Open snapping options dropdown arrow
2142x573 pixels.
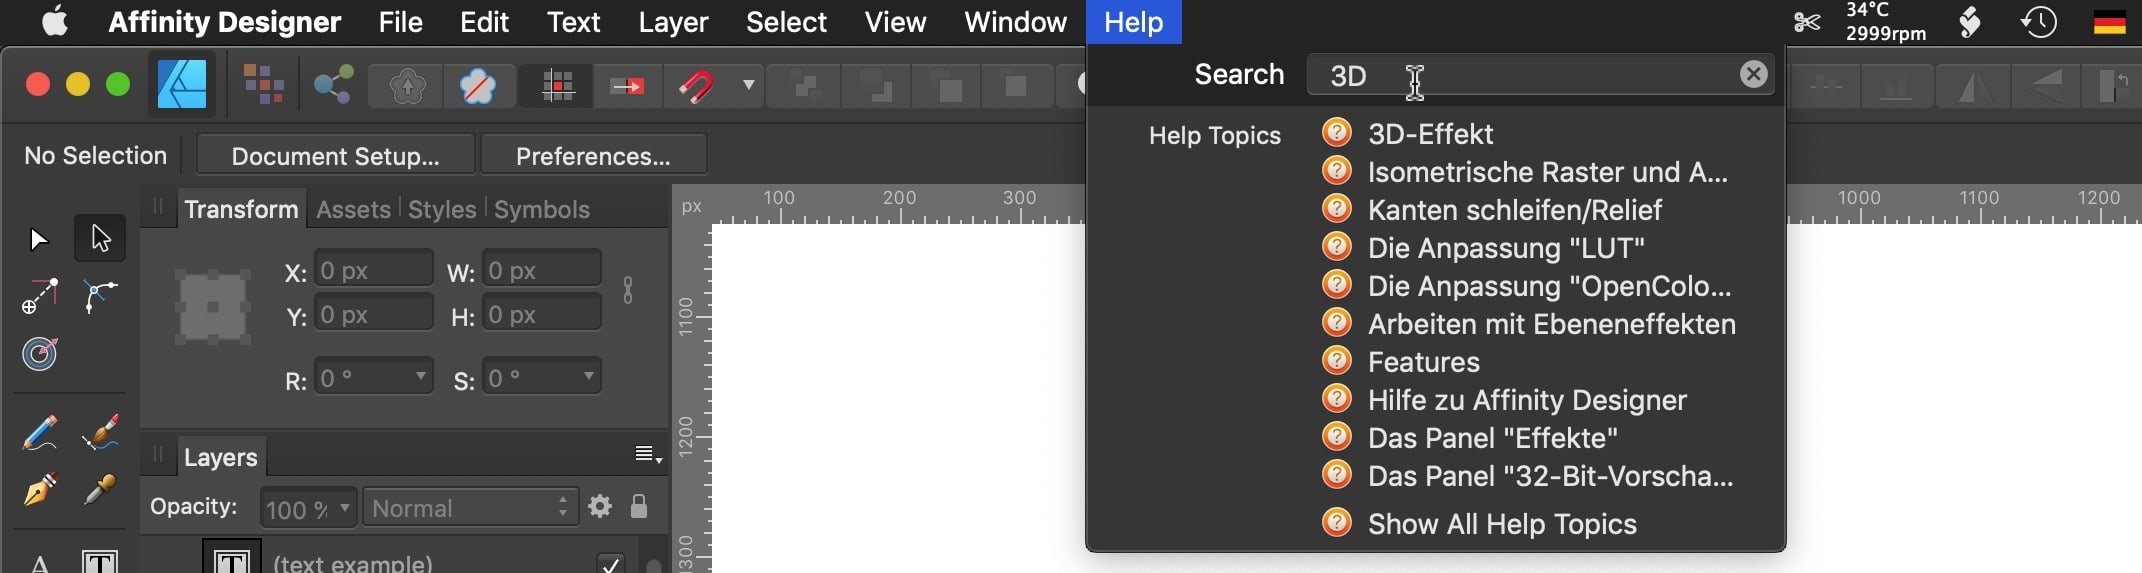(748, 85)
